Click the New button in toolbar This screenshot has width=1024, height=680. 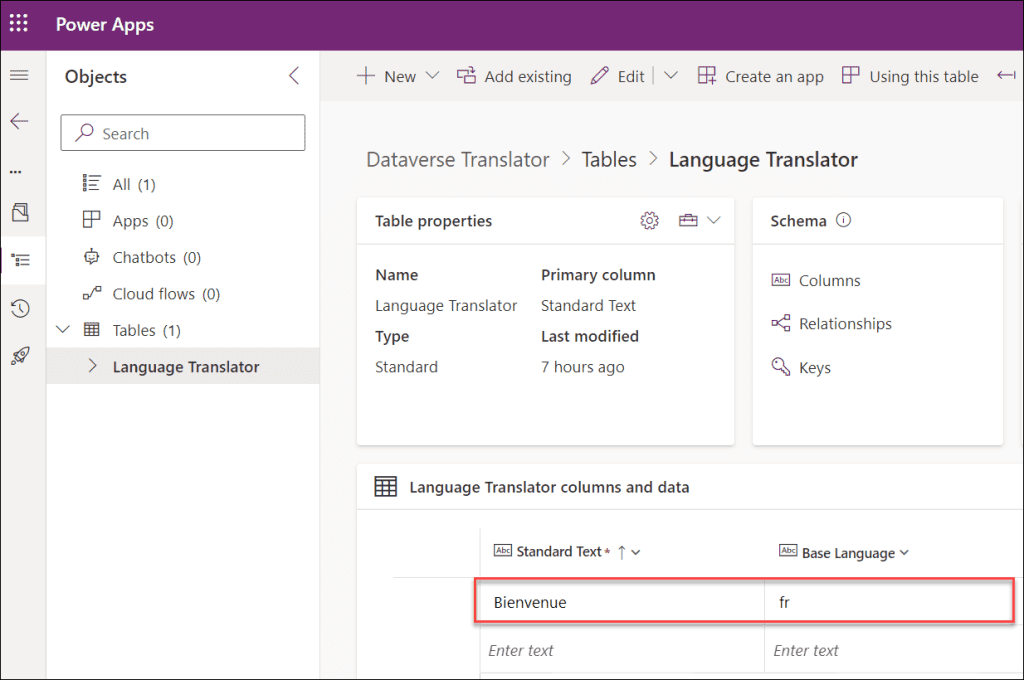click(x=386, y=76)
